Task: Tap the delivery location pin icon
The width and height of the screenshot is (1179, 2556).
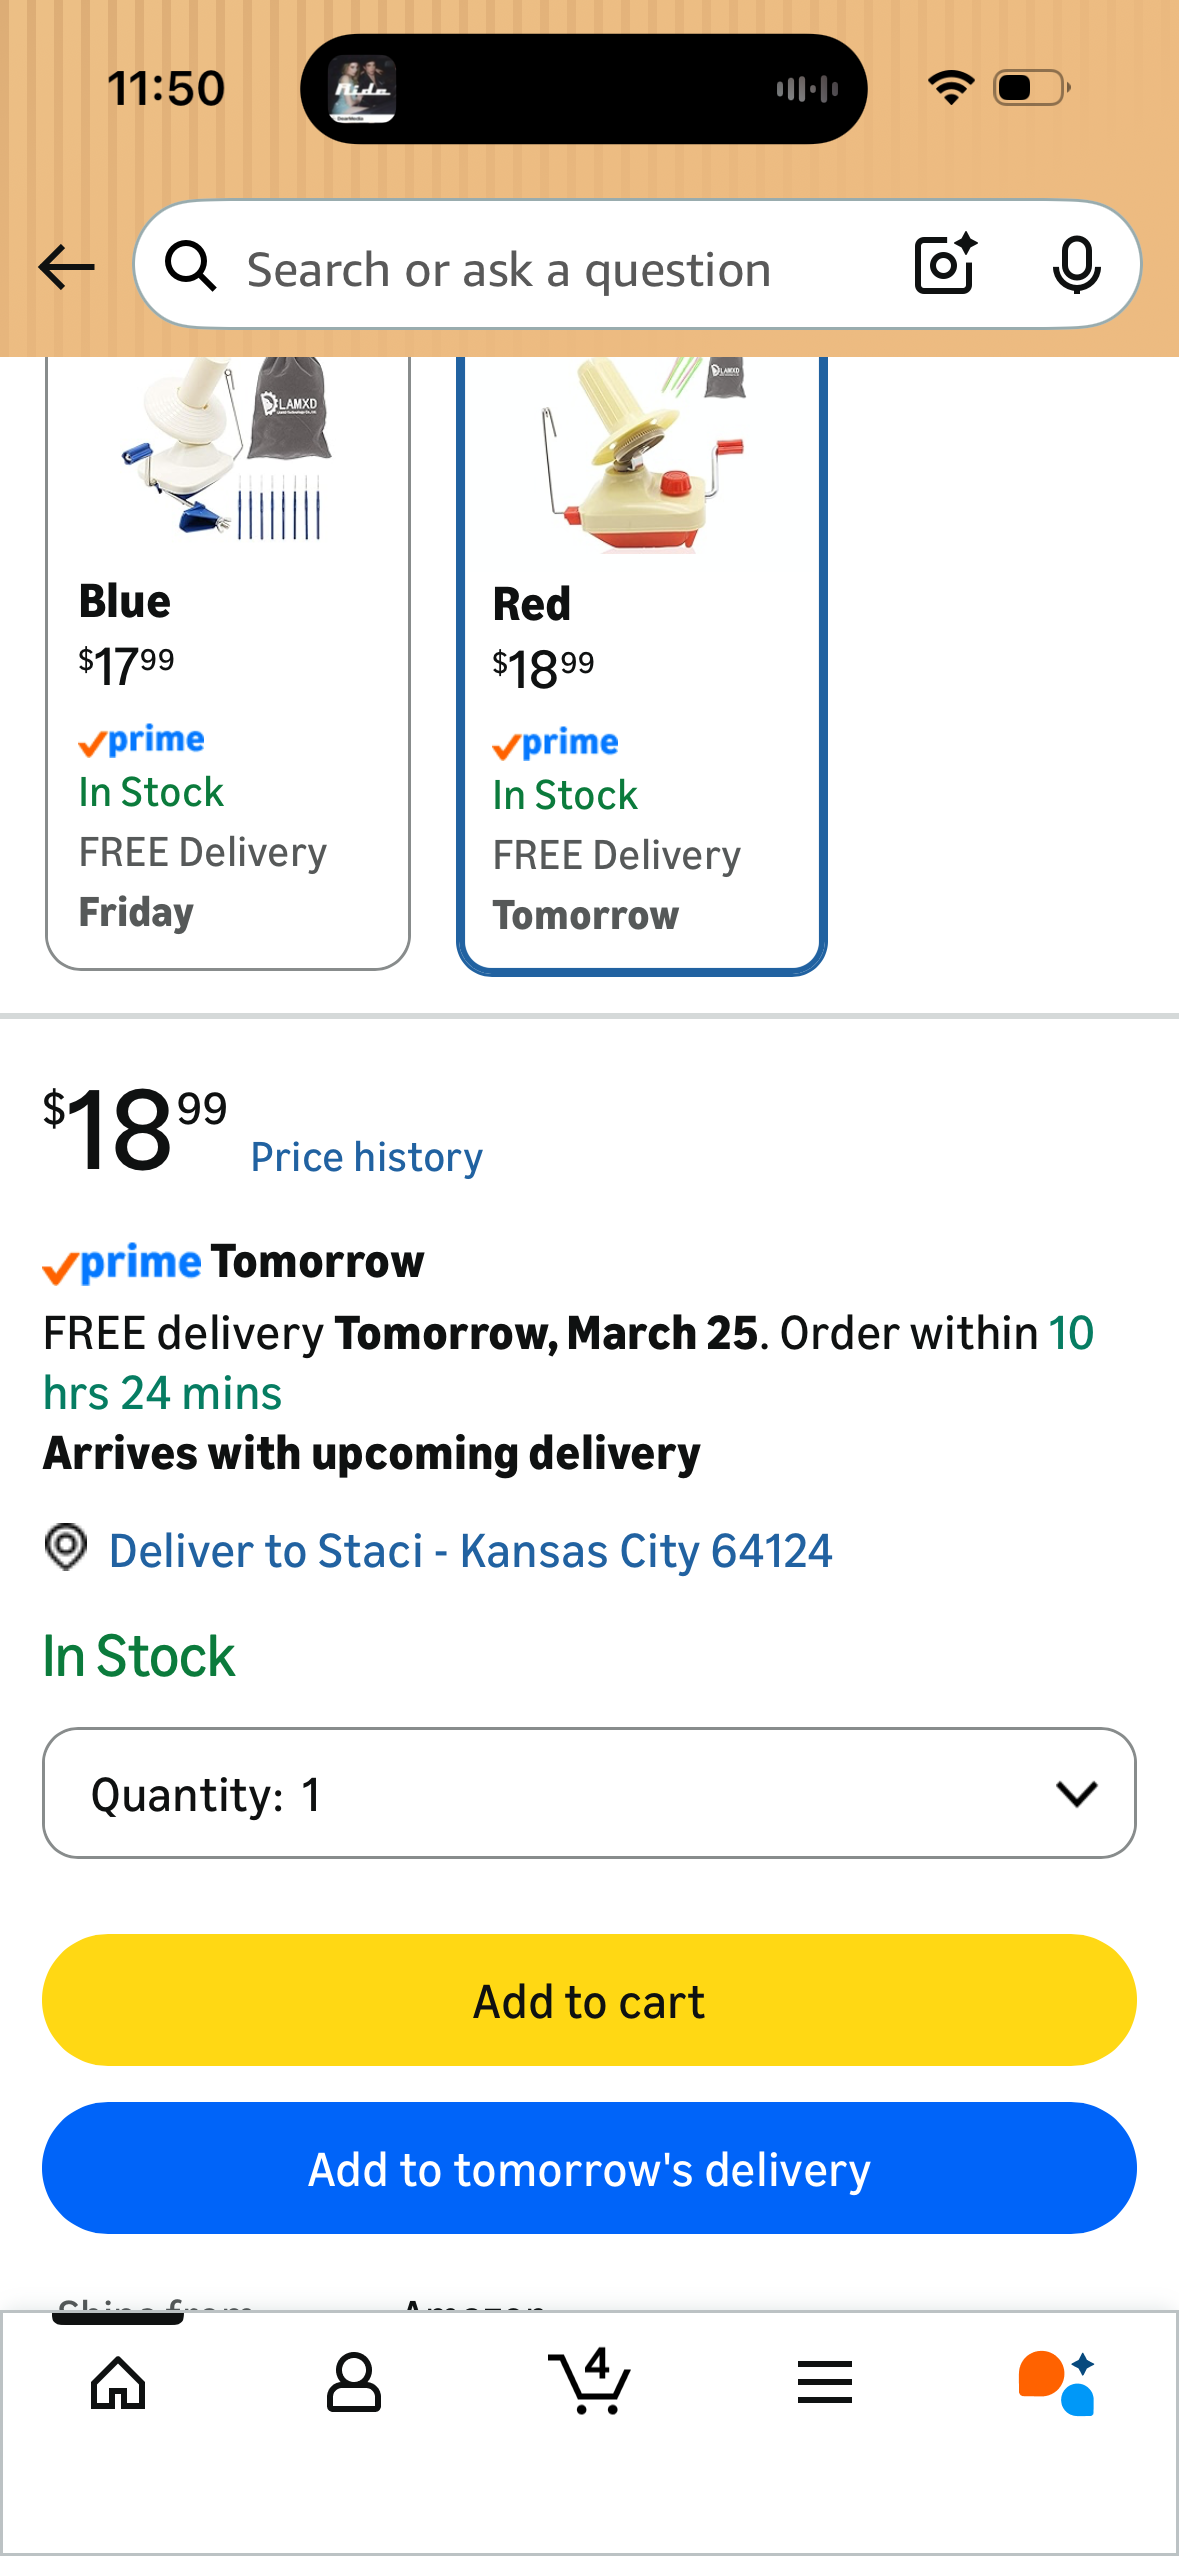Action: 66,1547
